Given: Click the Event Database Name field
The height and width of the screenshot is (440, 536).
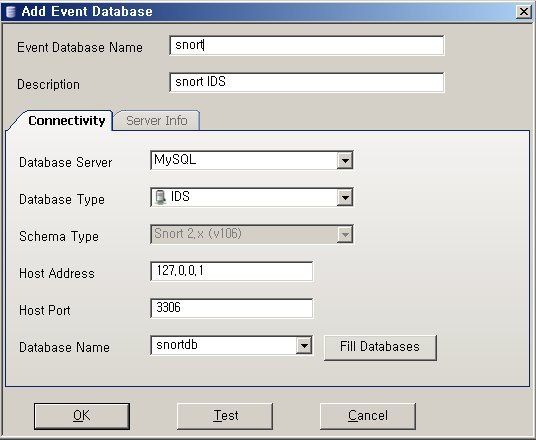Looking at the screenshot, I should point(307,45).
